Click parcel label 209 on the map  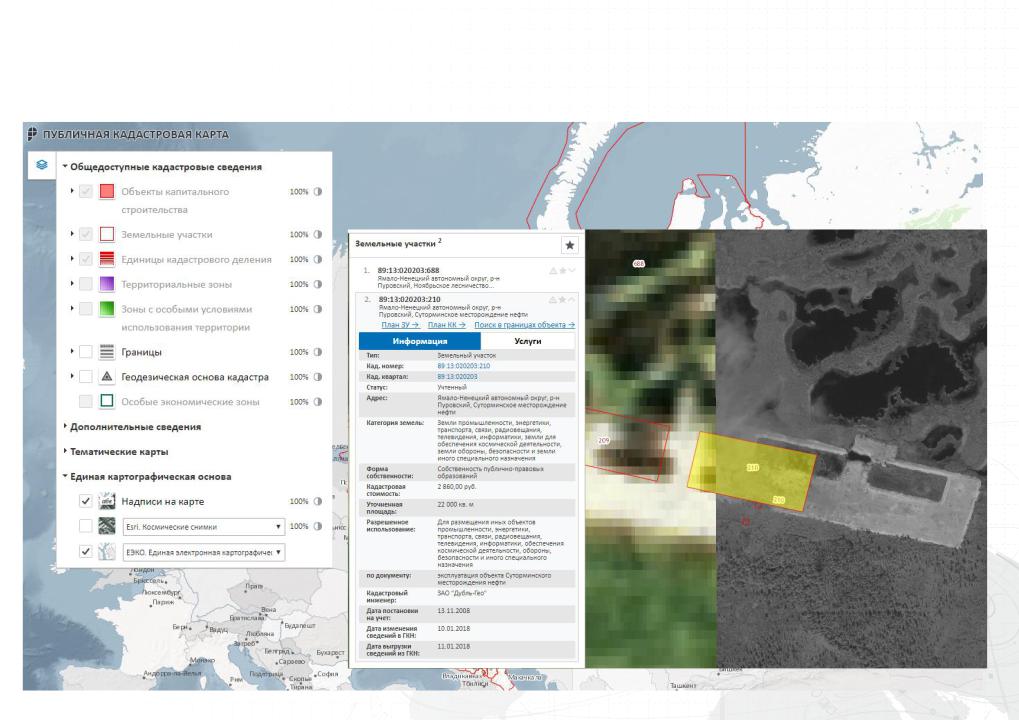tap(604, 441)
